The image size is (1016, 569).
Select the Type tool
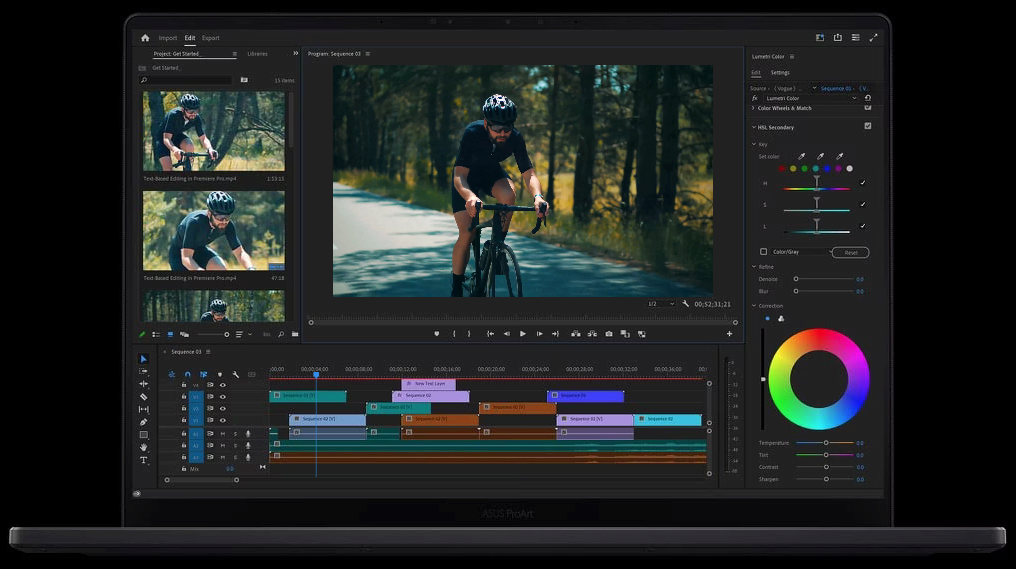143,460
